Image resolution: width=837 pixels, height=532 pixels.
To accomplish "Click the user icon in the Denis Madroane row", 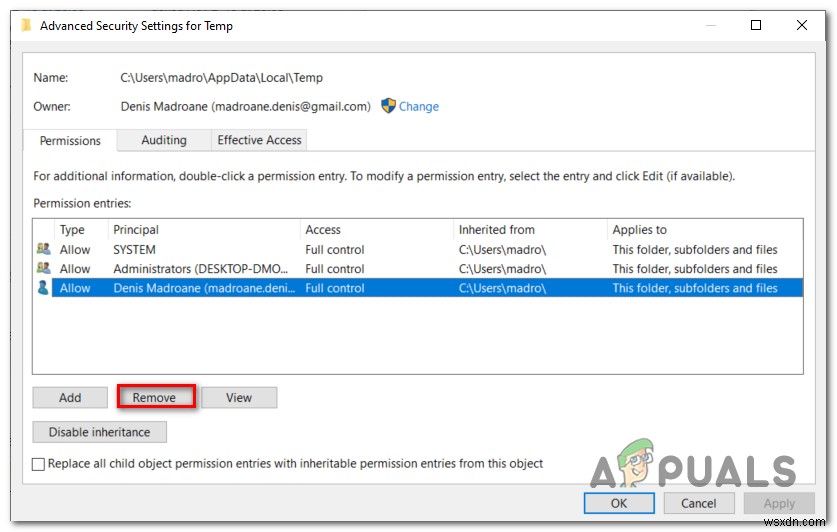I will 43,288.
